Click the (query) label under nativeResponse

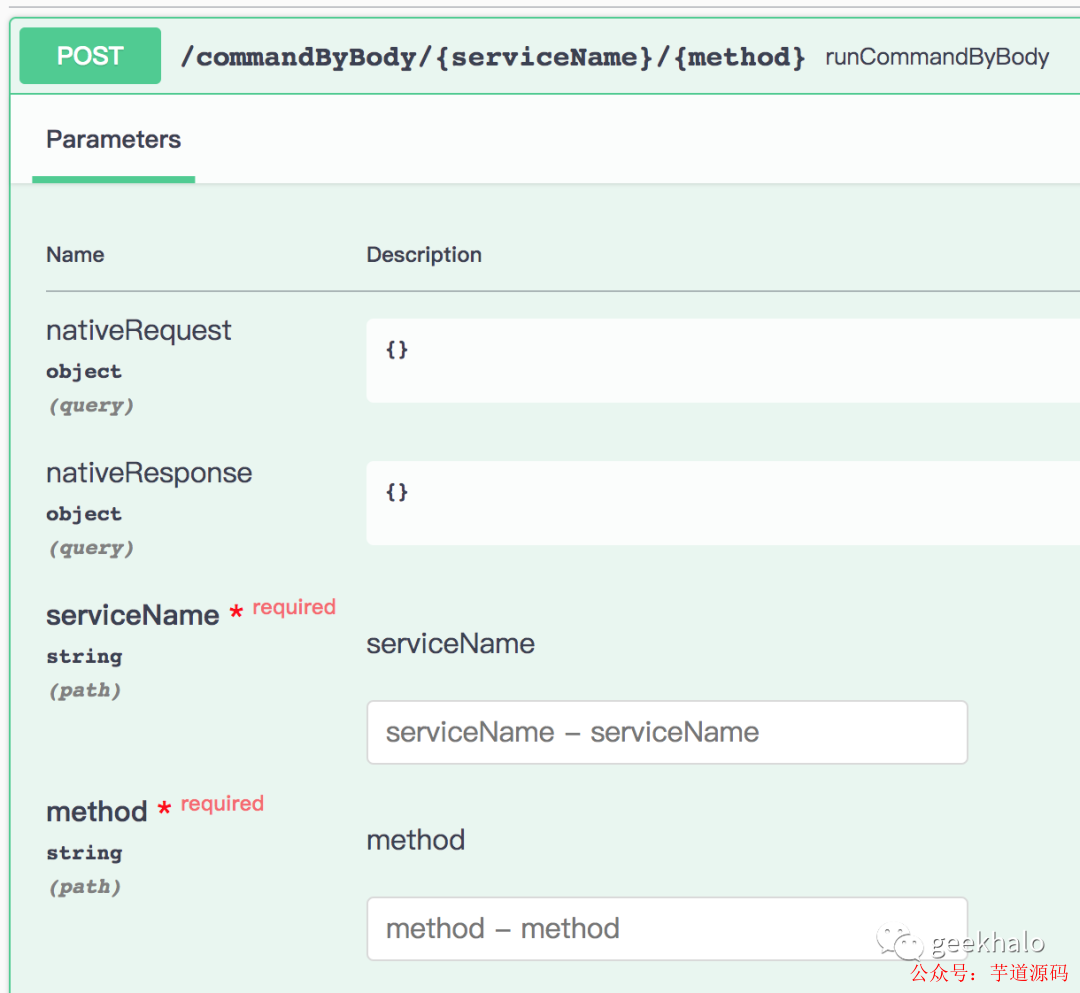pyautogui.click(x=91, y=548)
